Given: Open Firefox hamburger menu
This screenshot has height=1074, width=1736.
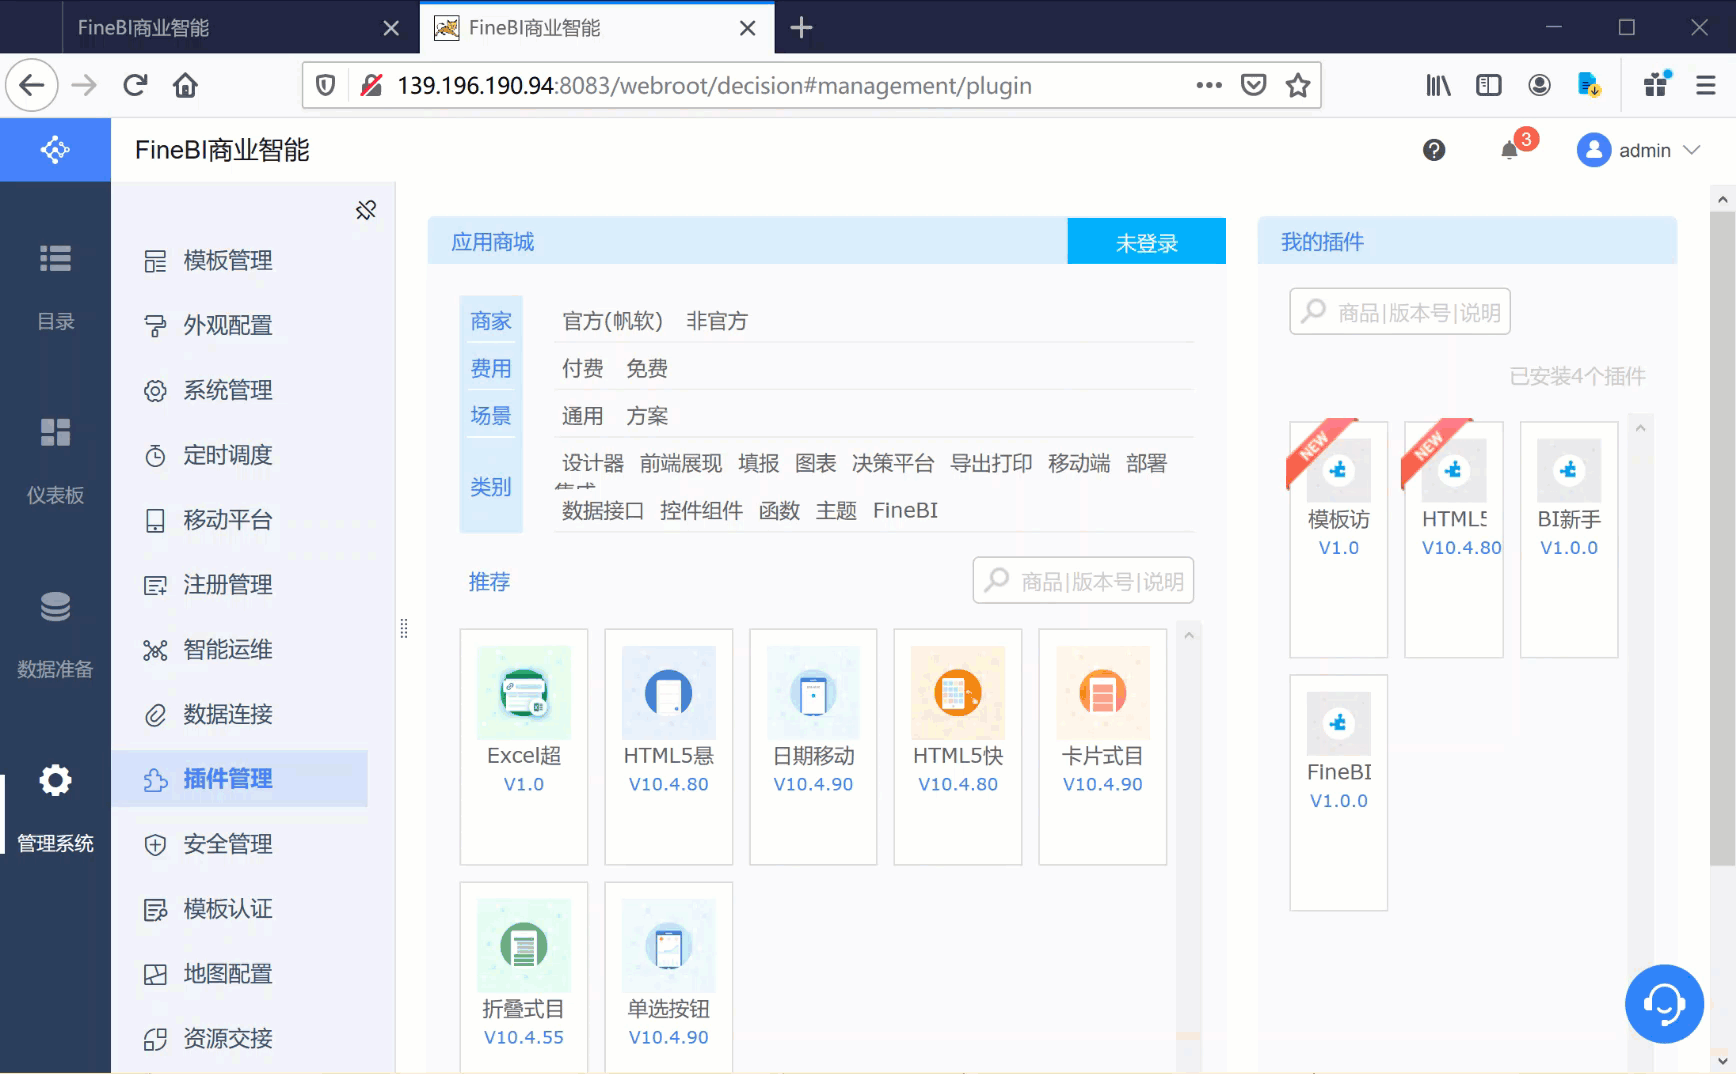Looking at the screenshot, I should click(x=1706, y=85).
